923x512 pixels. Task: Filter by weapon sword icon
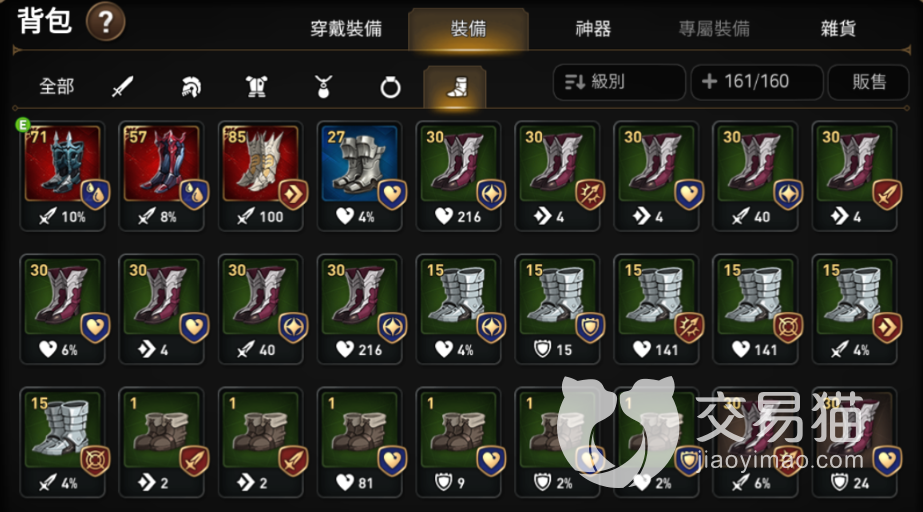pos(122,87)
